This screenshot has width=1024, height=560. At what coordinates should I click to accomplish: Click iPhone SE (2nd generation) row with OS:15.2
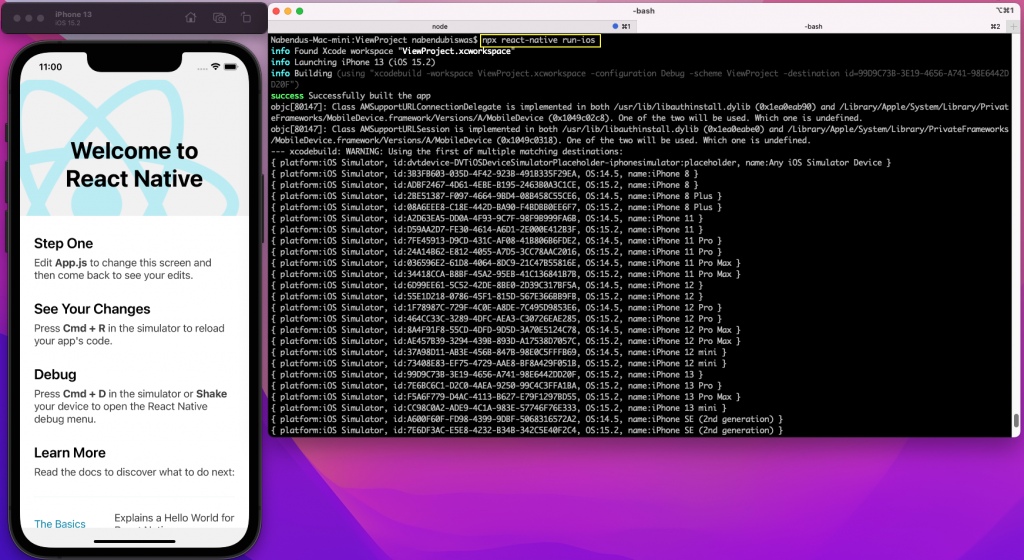pyautogui.click(x=526, y=430)
